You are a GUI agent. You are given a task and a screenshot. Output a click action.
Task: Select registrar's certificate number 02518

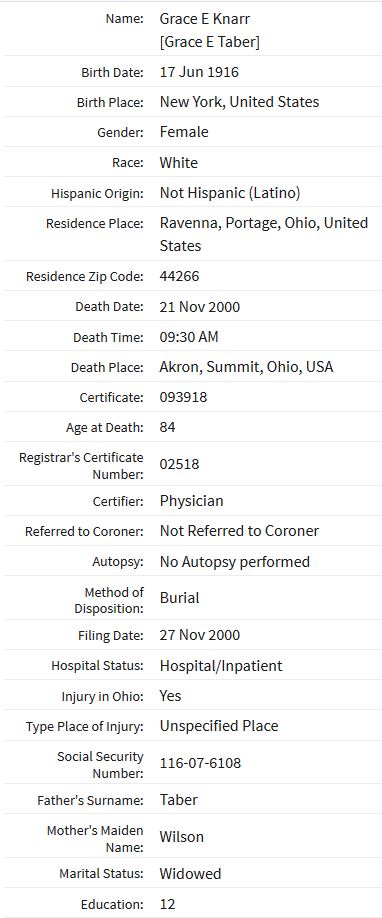[x=179, y=464]
